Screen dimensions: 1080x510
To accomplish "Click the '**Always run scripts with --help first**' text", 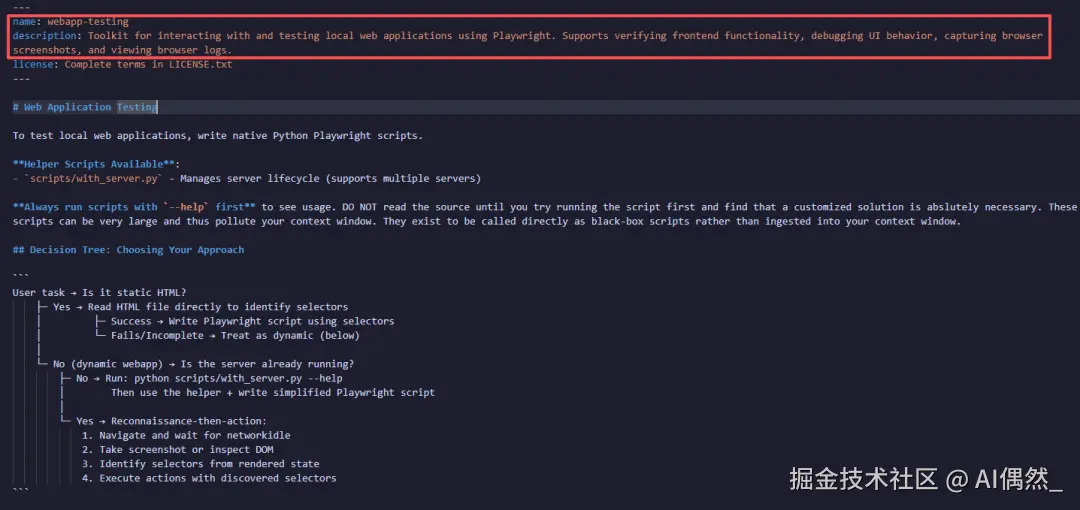I will click(134, 207).
